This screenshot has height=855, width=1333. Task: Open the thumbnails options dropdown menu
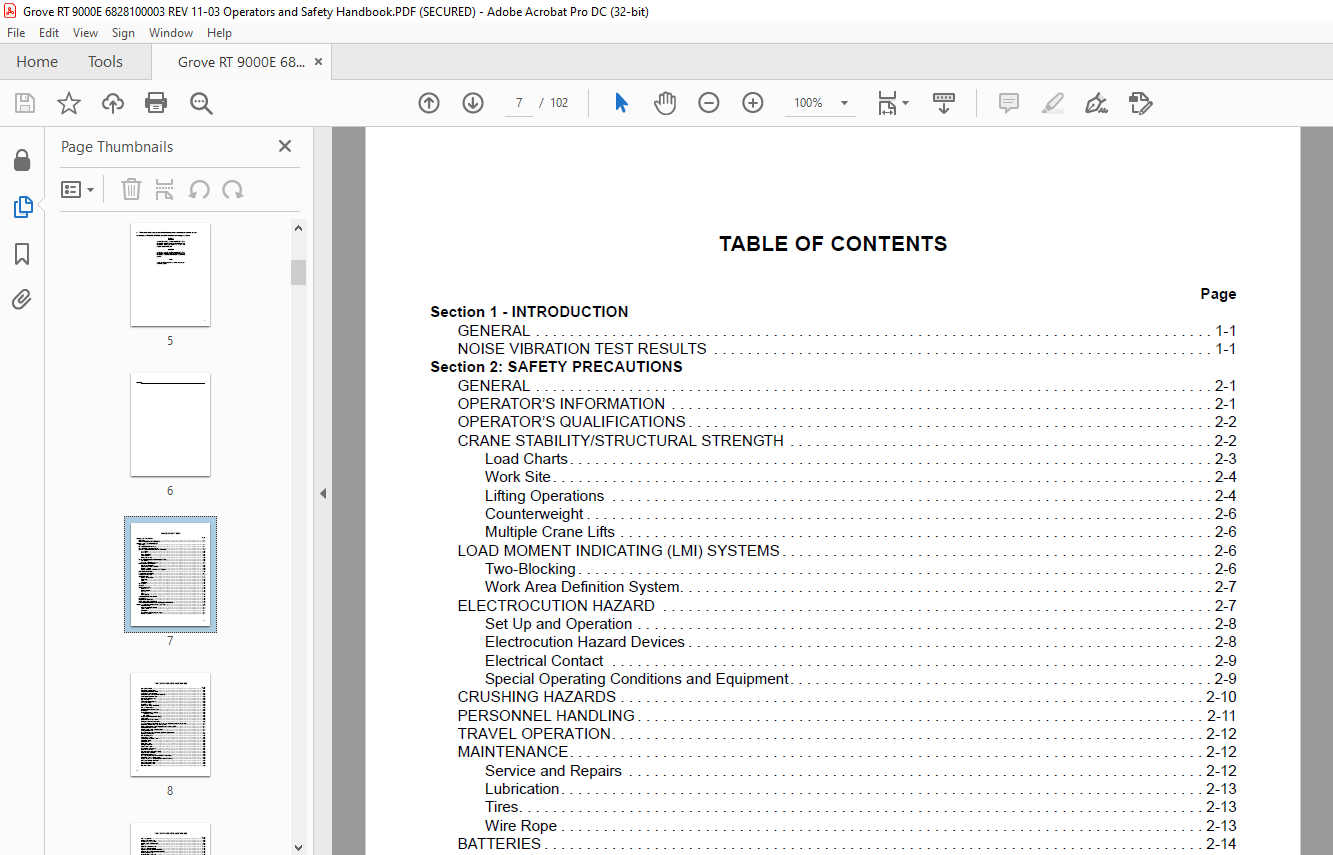pyautogui.click(x=77, y=190)
